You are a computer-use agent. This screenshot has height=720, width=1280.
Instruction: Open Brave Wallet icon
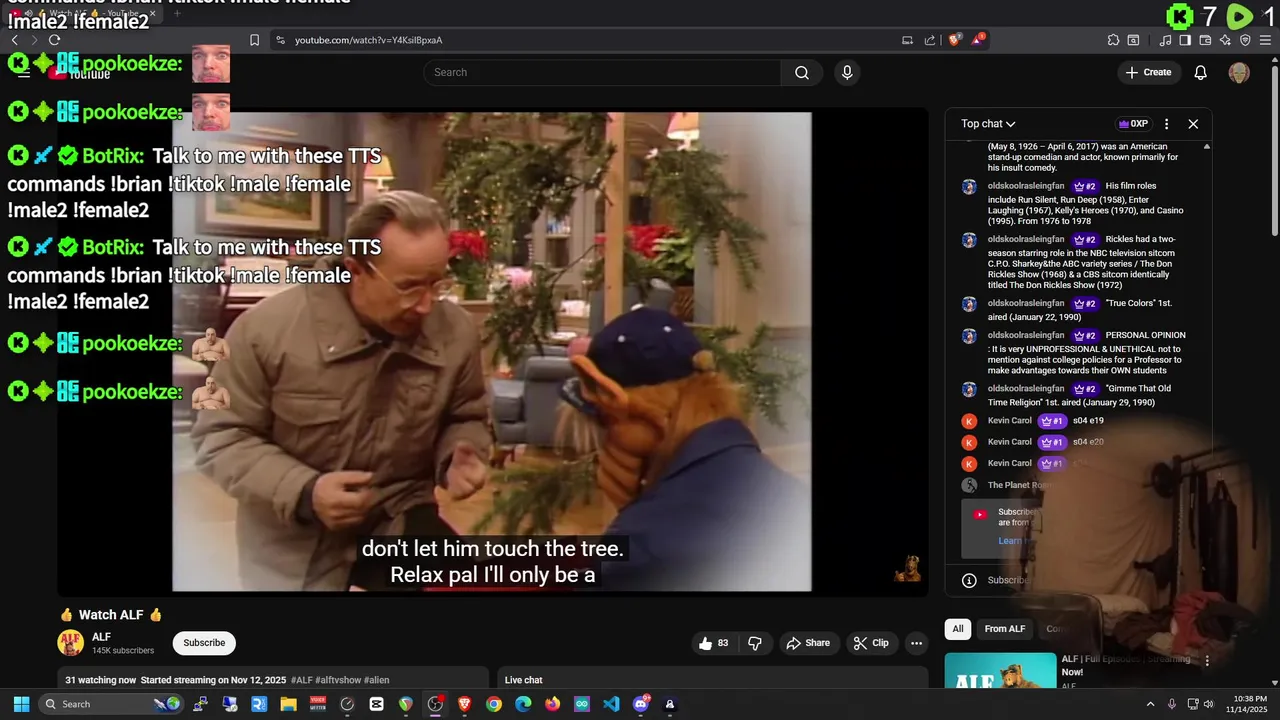pos(1205,40)
